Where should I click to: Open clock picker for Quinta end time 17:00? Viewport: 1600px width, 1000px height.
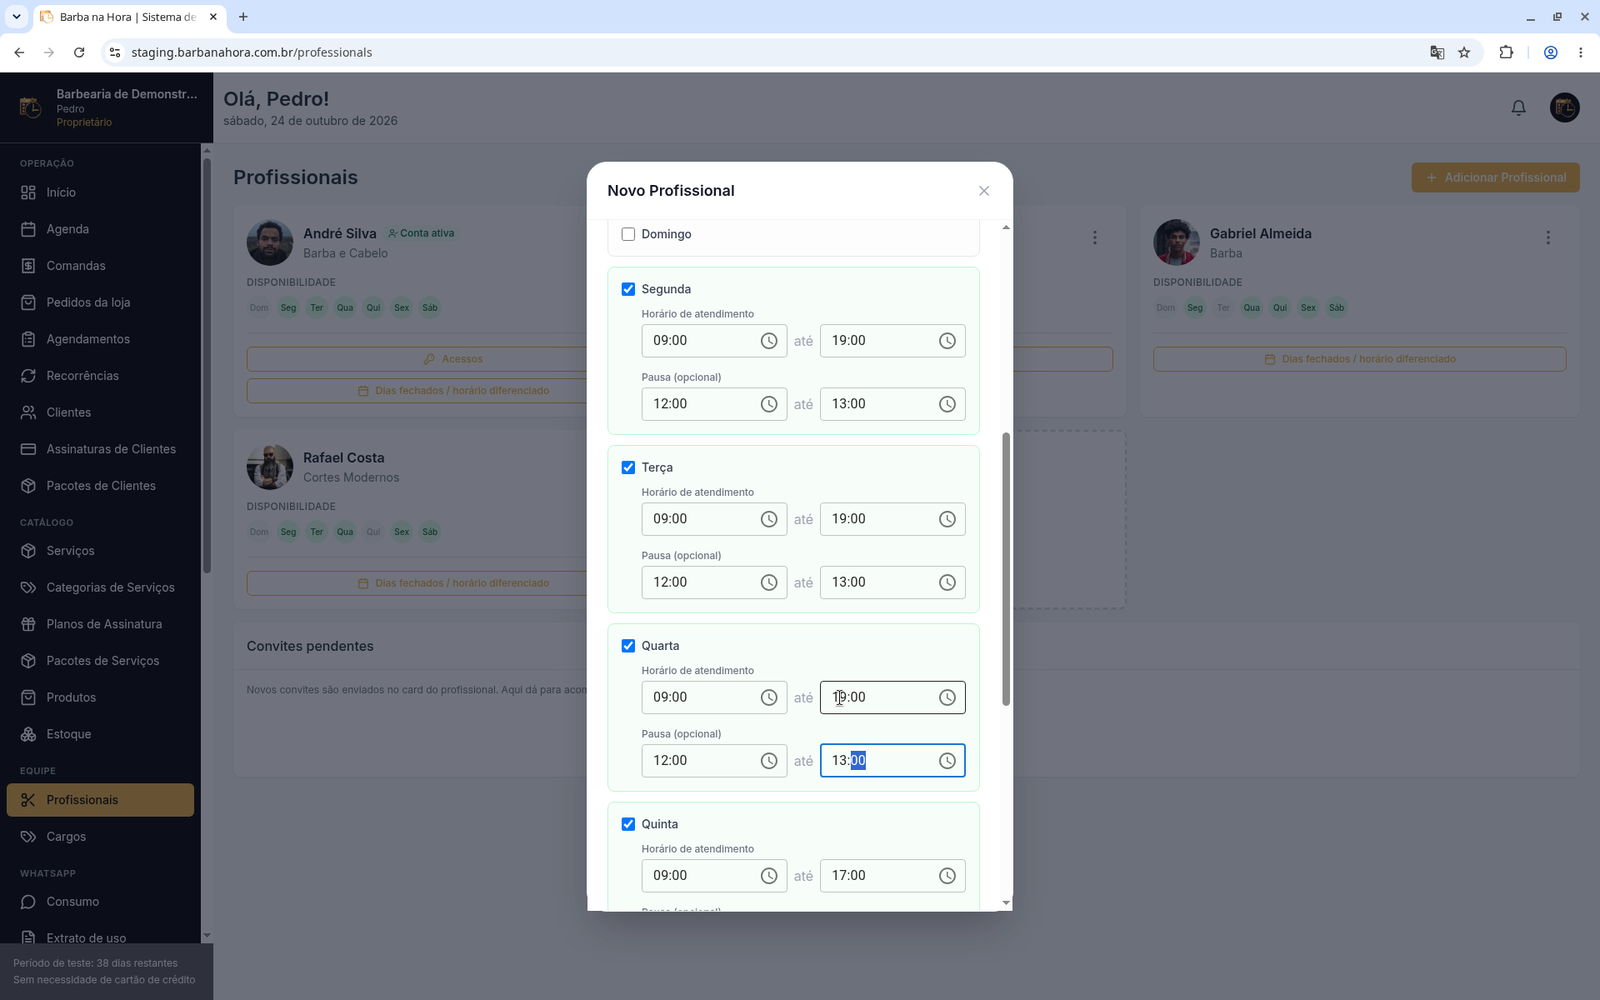[x=947, y=876]
